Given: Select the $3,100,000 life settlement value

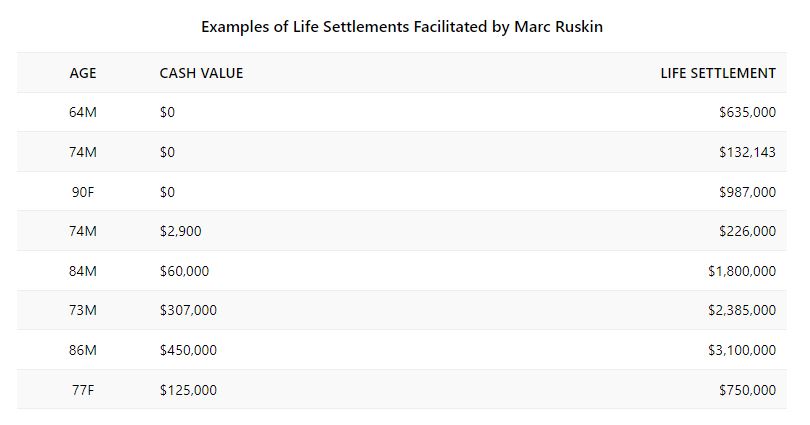Looking at the screenshot, I should (x=741, y=350).
